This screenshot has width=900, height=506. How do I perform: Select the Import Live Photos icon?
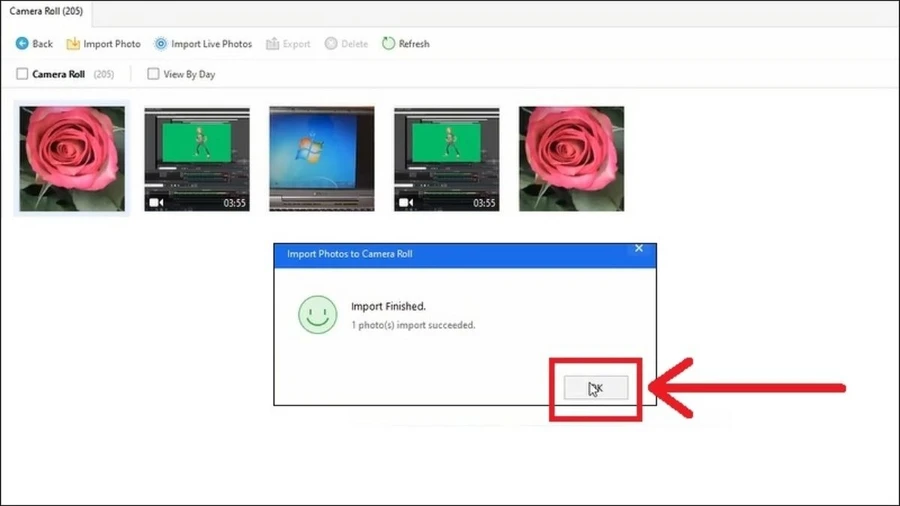[161, 44]
